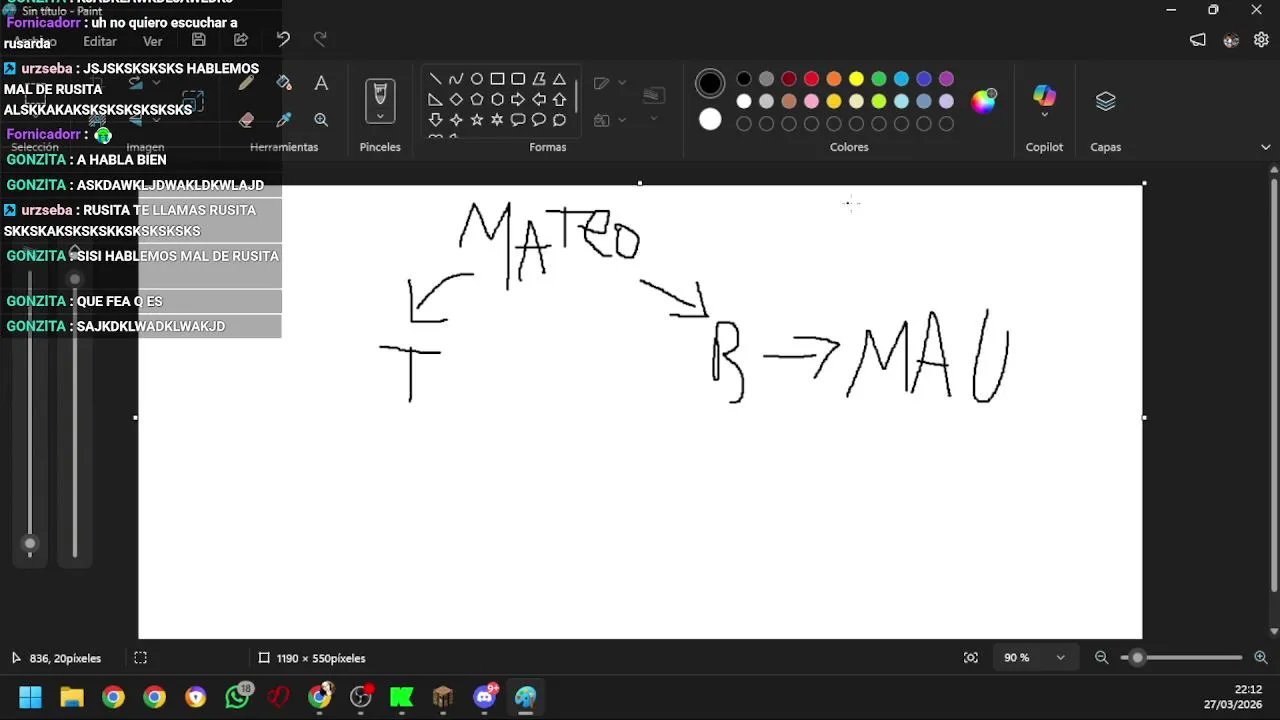Collapse the ribbon with the chevron

coord(1265,147)
